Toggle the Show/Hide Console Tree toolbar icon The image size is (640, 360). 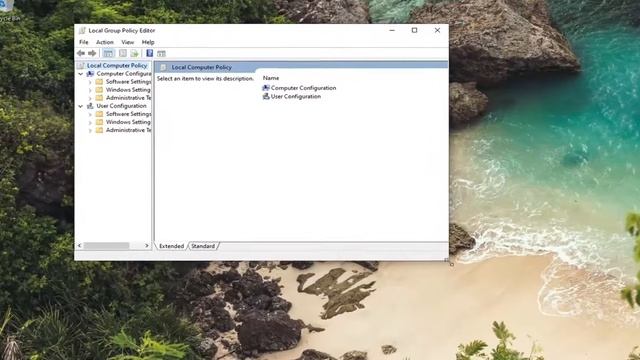pos(108,53)
